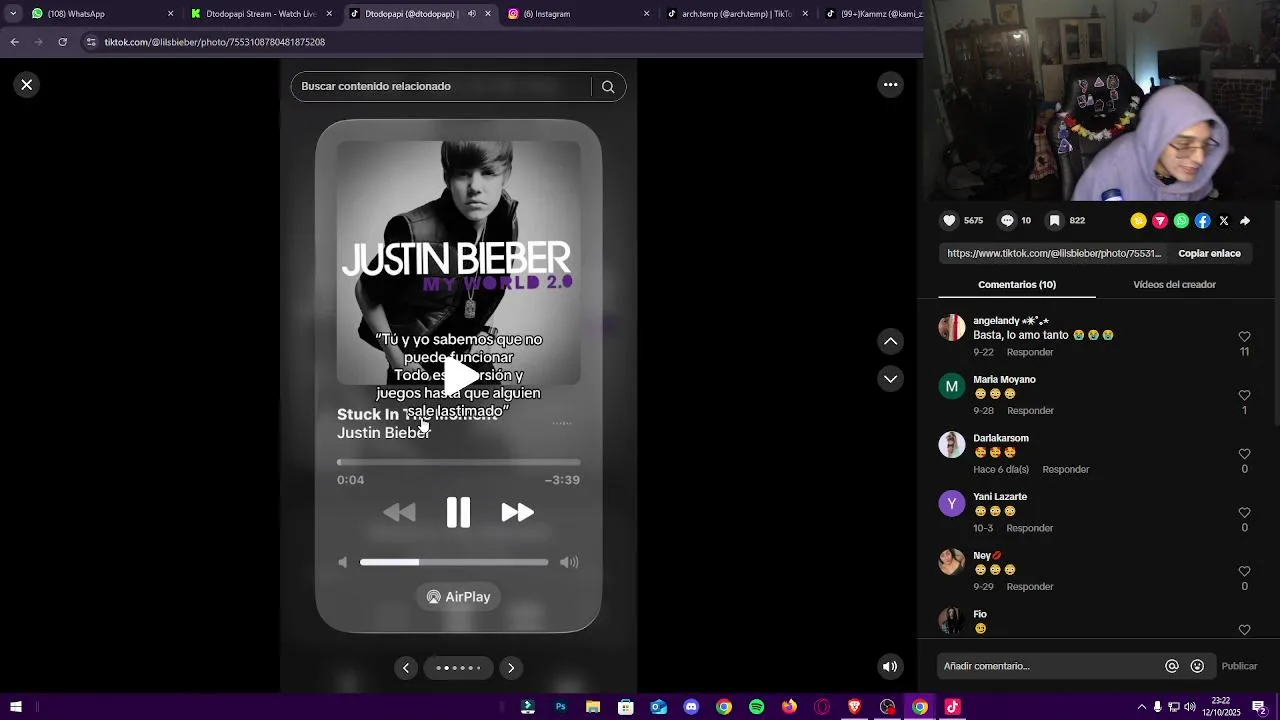
Task: Click 'Copiar enlace' button
Action: point(1209,254)
